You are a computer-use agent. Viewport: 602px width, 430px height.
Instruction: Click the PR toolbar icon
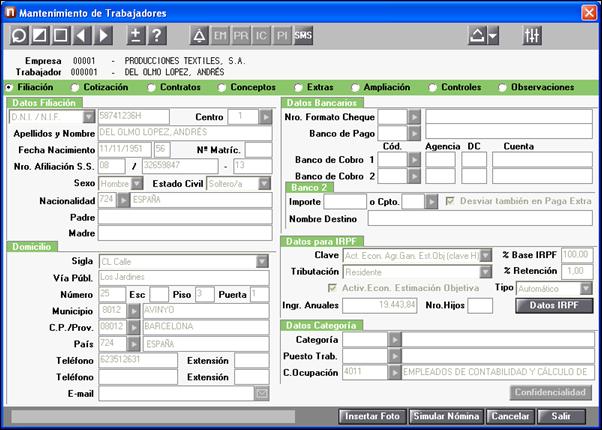click(241, 36)
